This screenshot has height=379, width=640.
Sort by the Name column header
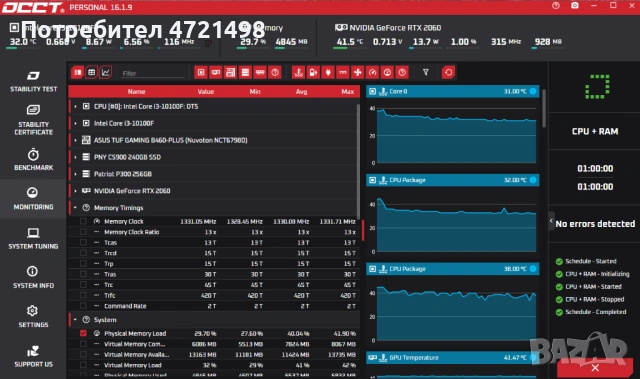click(x=136, y=92)
